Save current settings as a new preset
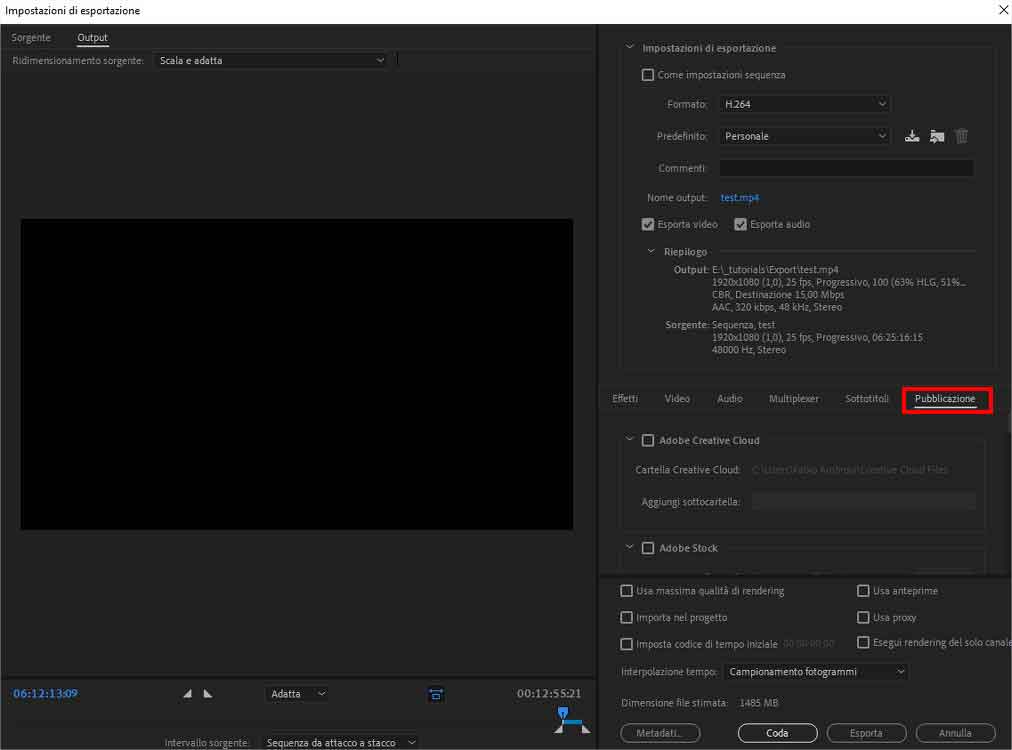1012x750 pixels. tap(911, 135)
